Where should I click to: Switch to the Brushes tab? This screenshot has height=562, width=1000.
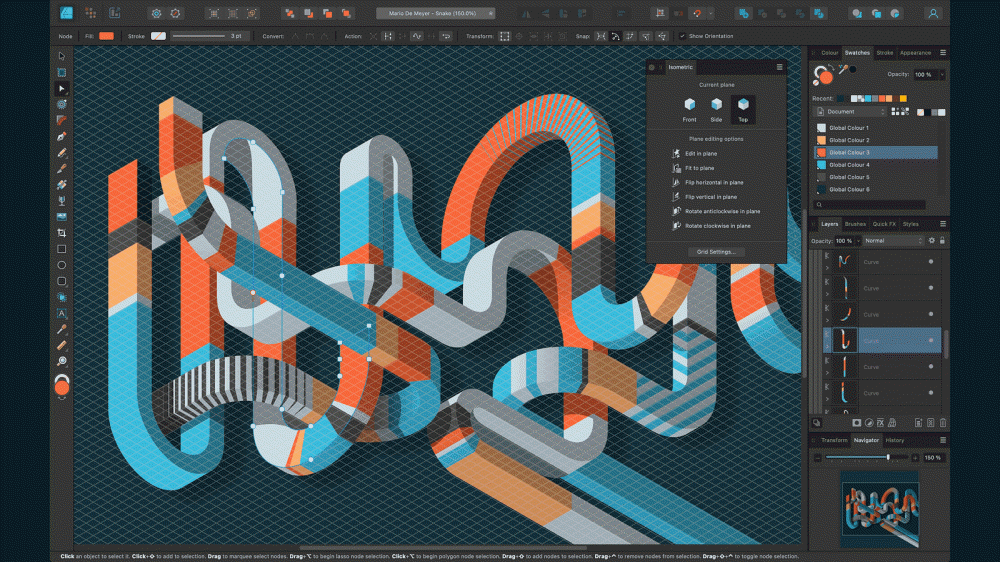856,224
